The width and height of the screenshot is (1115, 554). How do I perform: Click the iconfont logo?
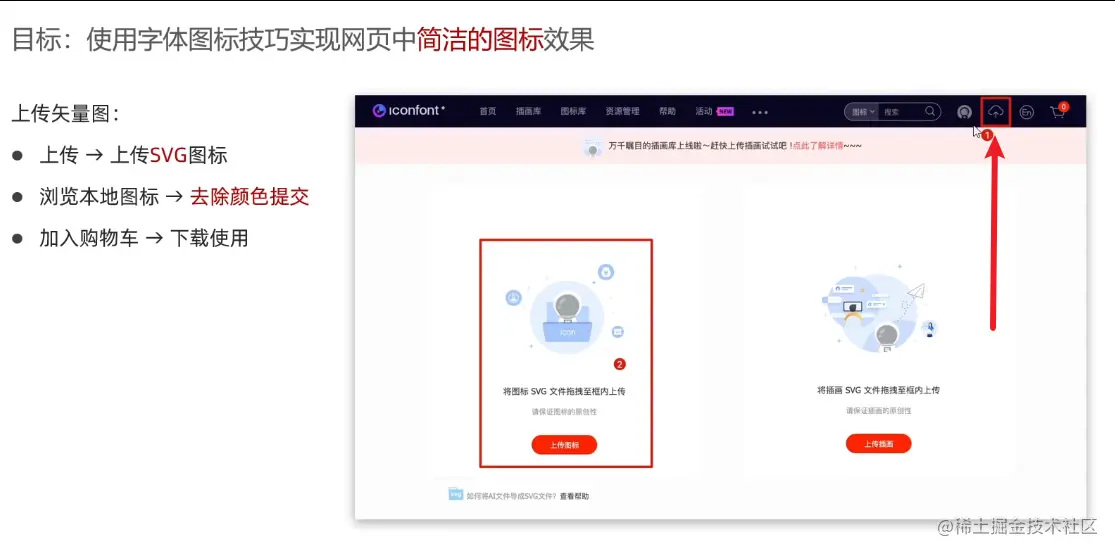pos(409,111)
